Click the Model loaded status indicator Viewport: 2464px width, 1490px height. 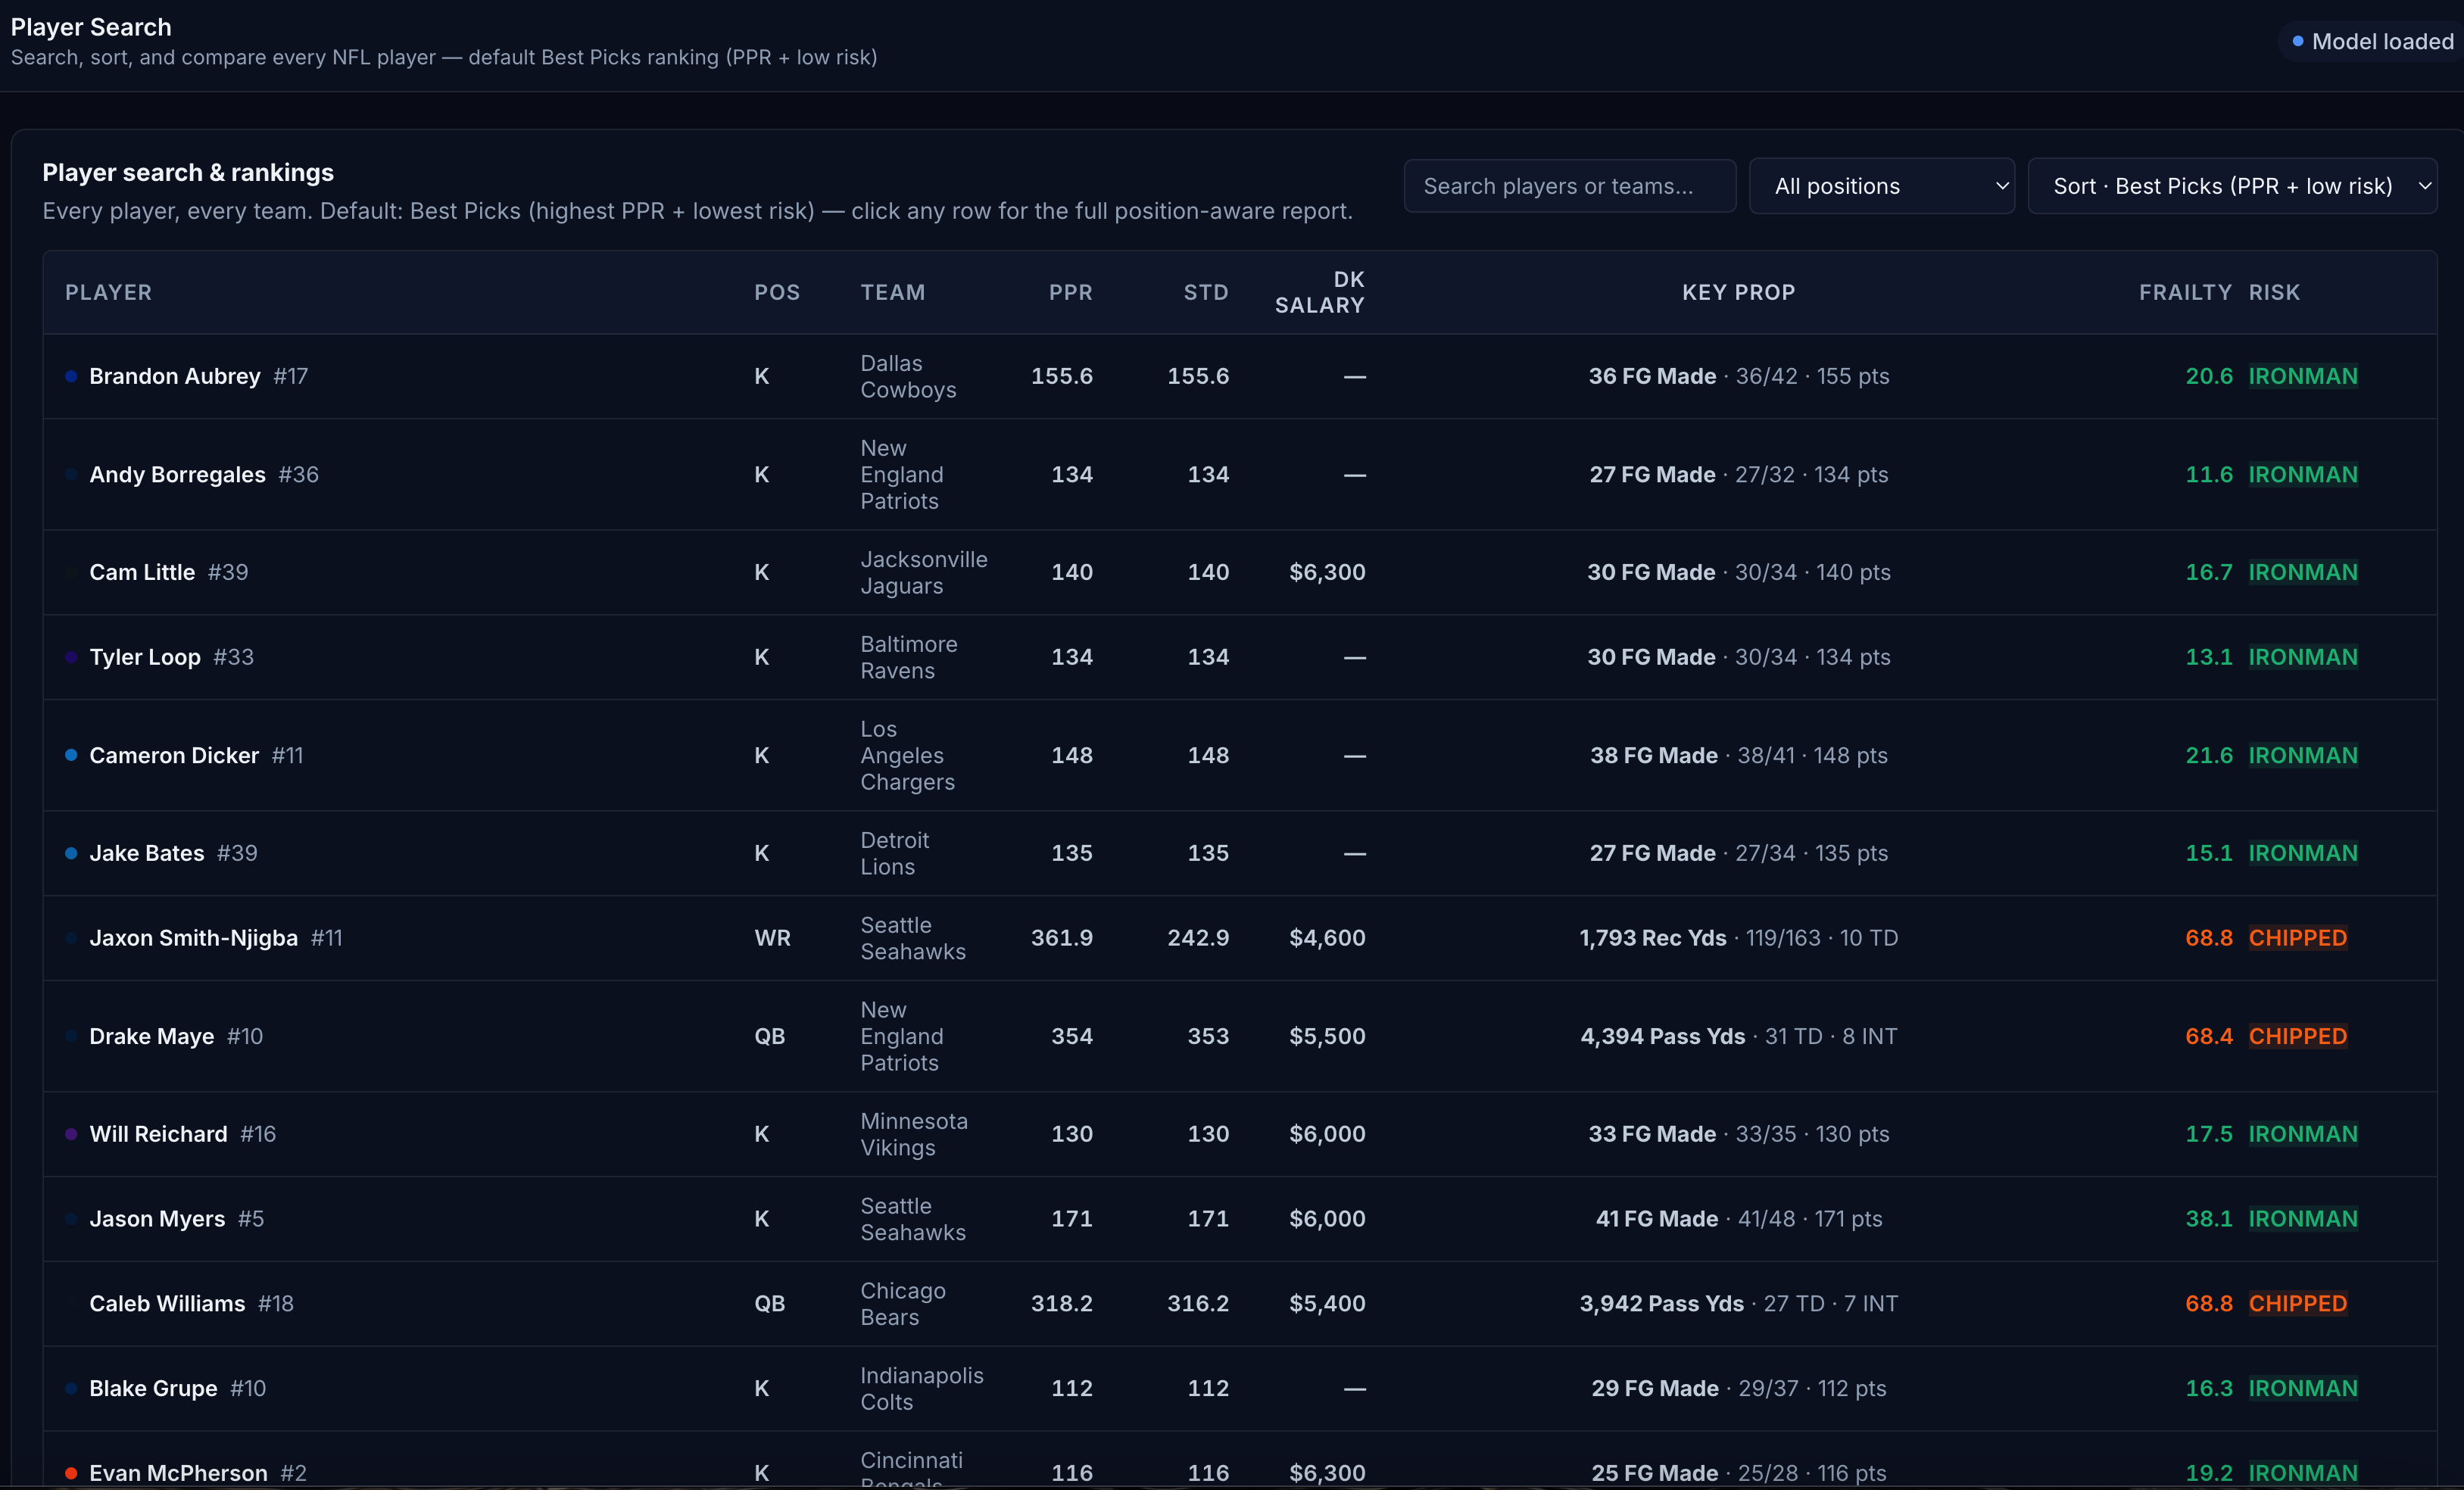pos(2372,41)
